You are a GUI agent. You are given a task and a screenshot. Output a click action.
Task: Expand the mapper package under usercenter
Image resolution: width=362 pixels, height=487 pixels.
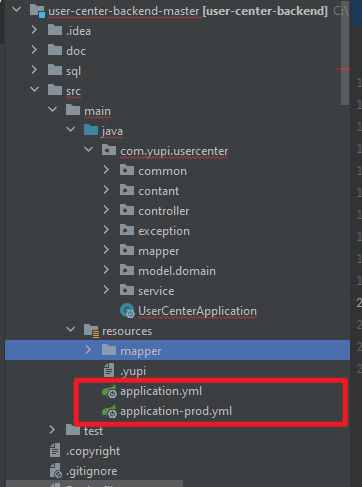[106, 250]
